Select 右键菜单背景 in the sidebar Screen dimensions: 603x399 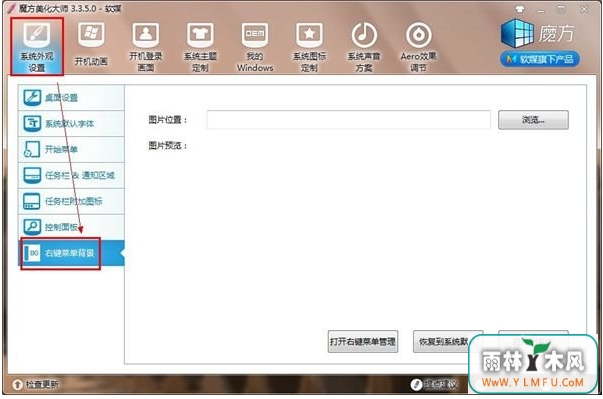pos(71,253)
